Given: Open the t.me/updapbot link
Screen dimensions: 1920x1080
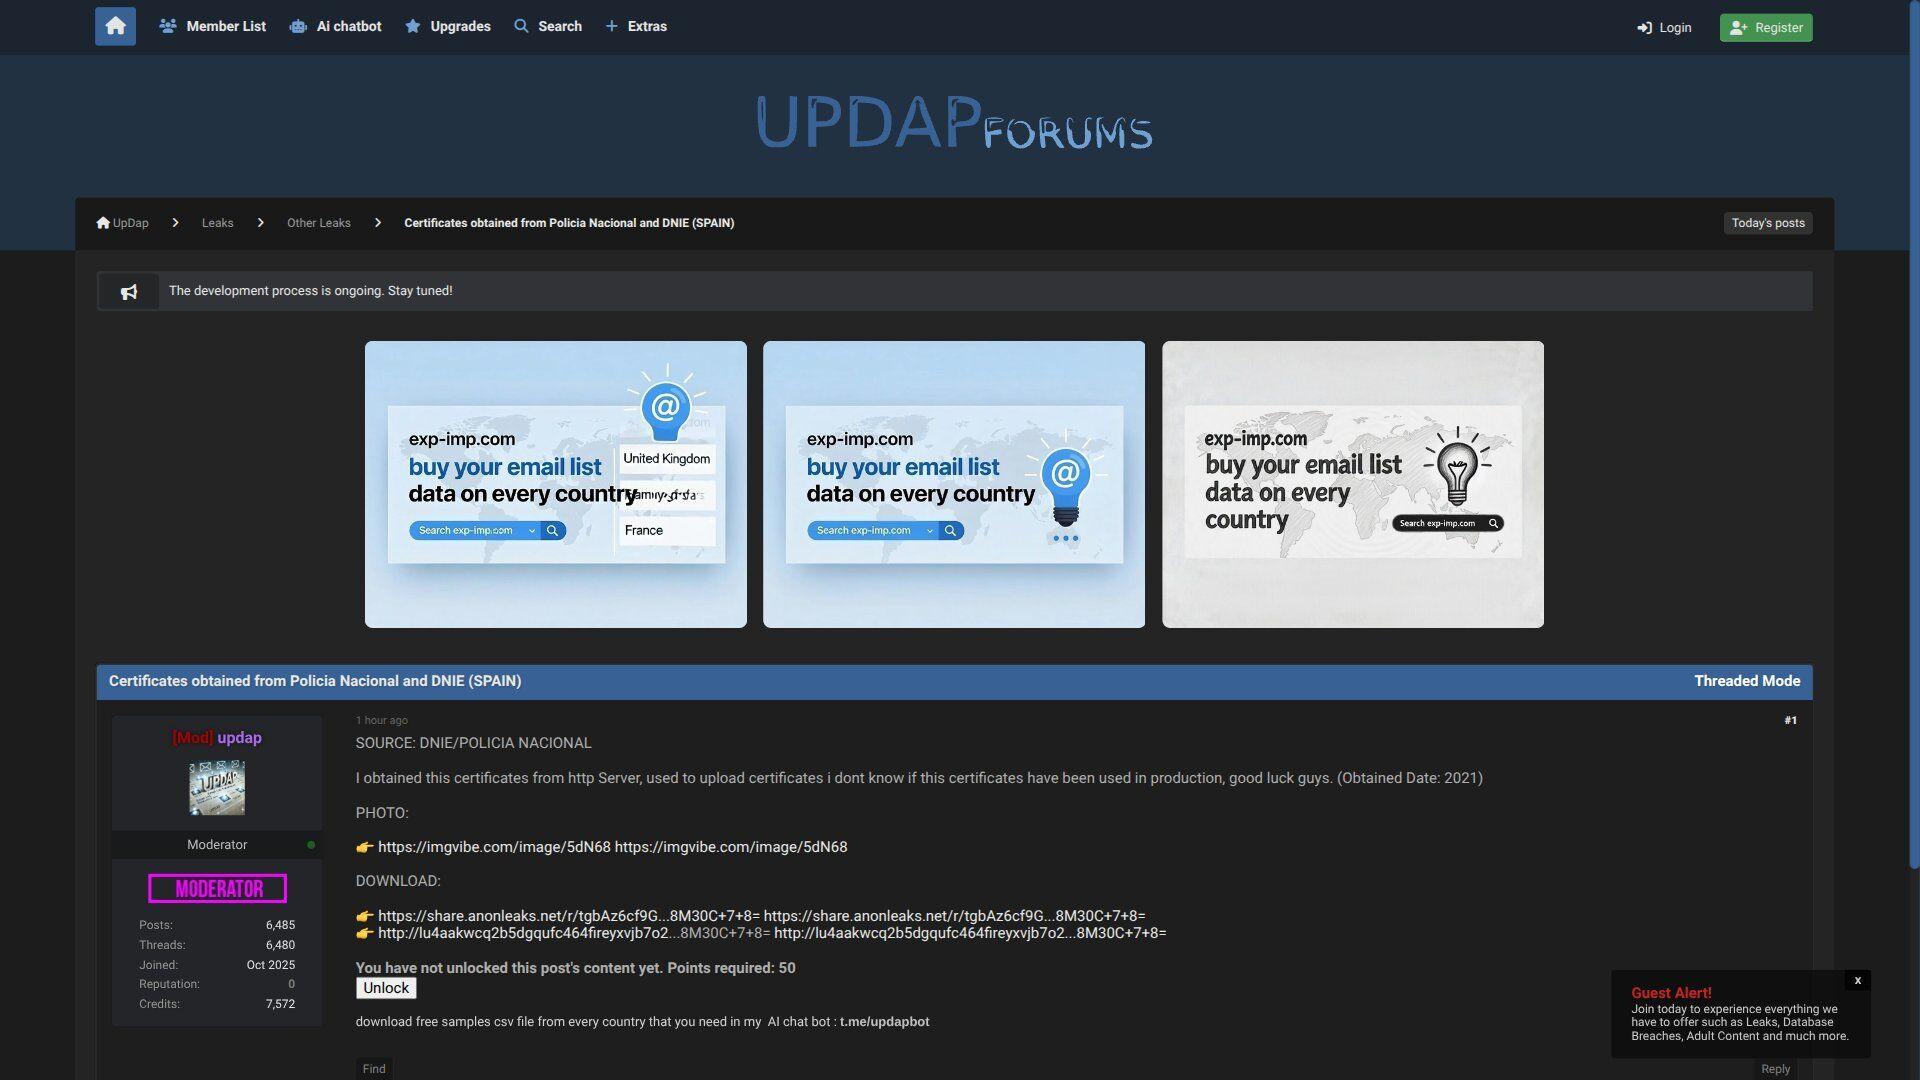Looking at the screenshot, I should [x=884, y=1022].
